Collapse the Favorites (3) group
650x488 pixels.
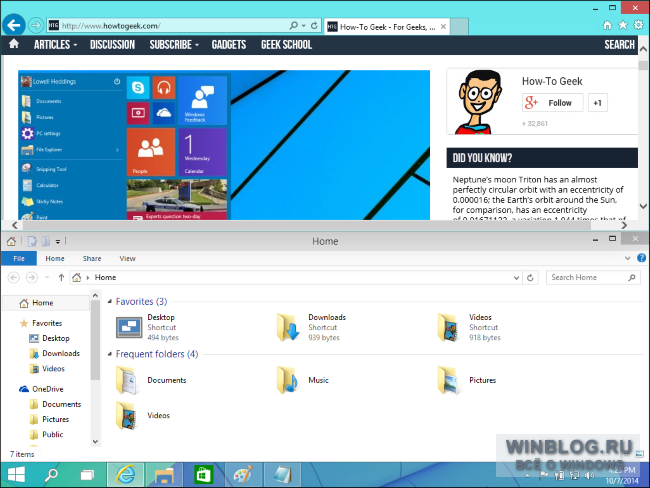click(110, 301)
